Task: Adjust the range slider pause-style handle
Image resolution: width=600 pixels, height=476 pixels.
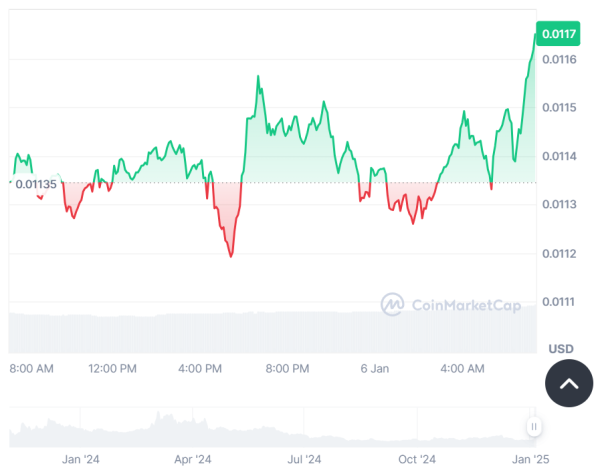Action: tap(534, 426)
